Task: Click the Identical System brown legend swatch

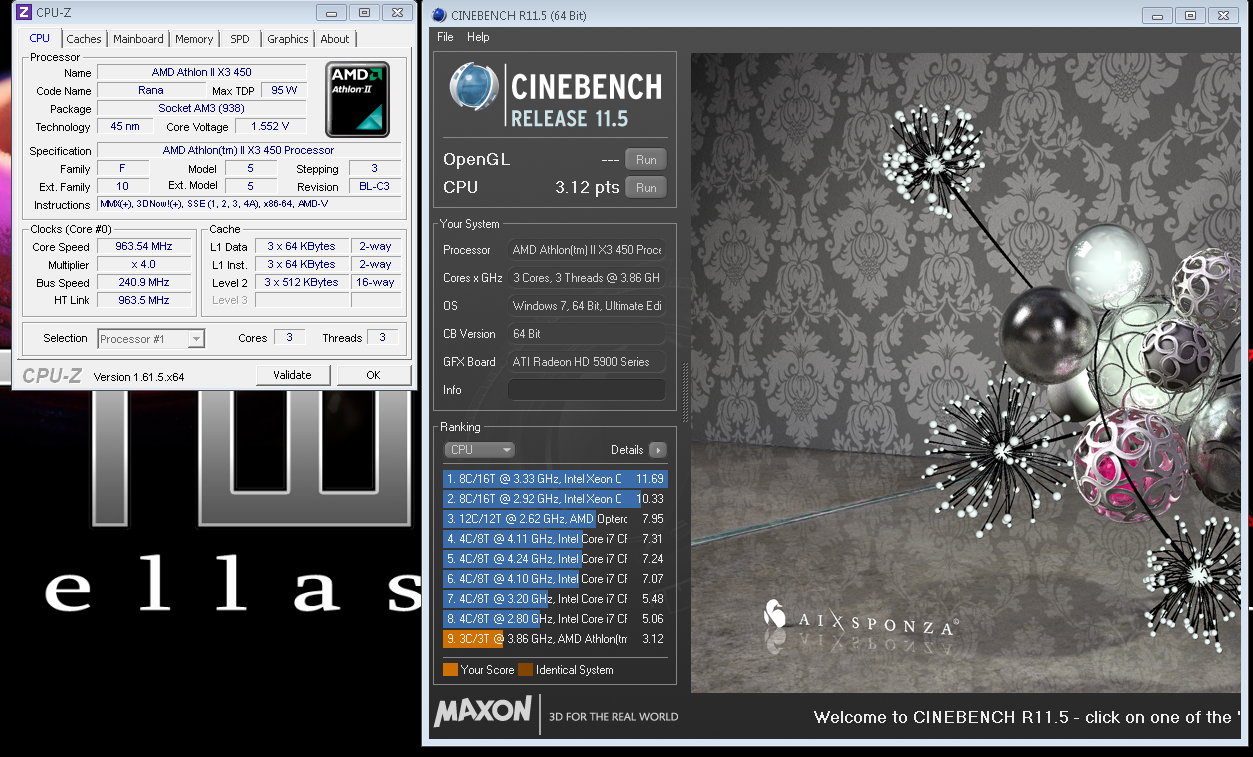Action: (x=525, y=670)
